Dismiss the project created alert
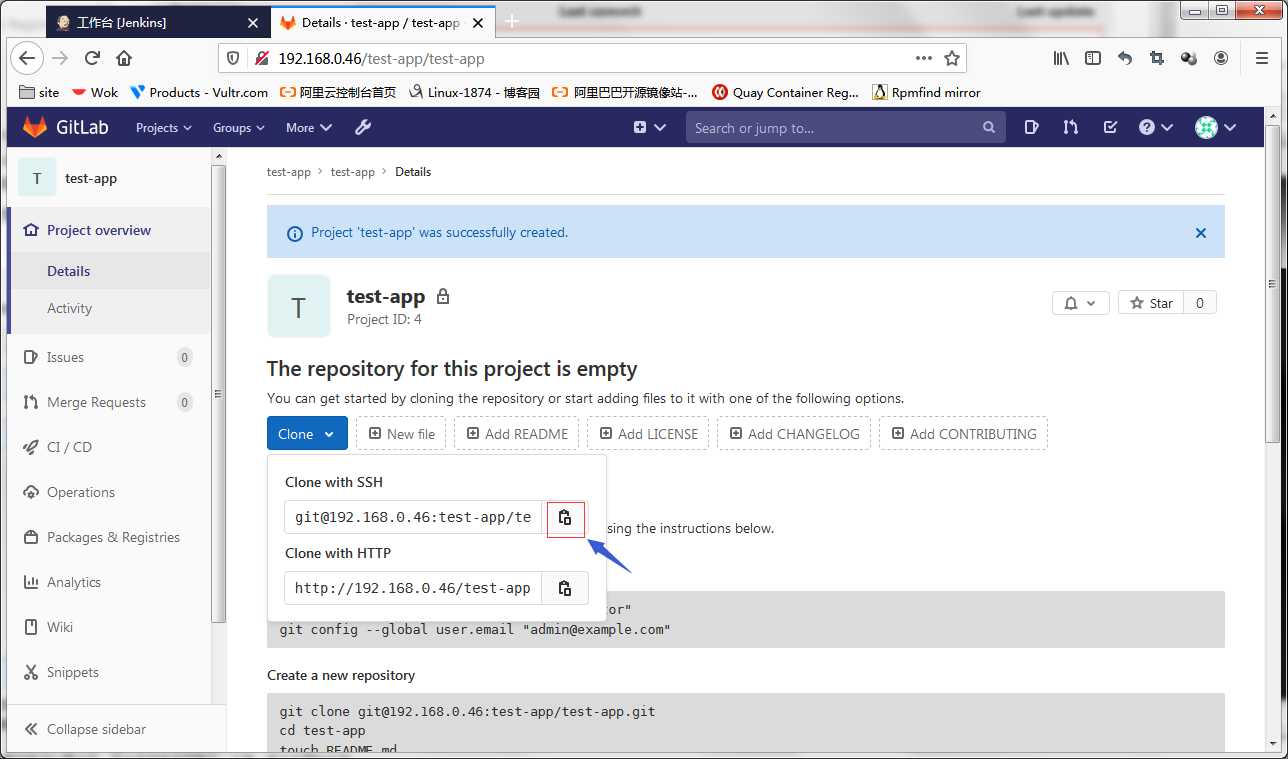 pyautogui.click(x=1201, y=233)
